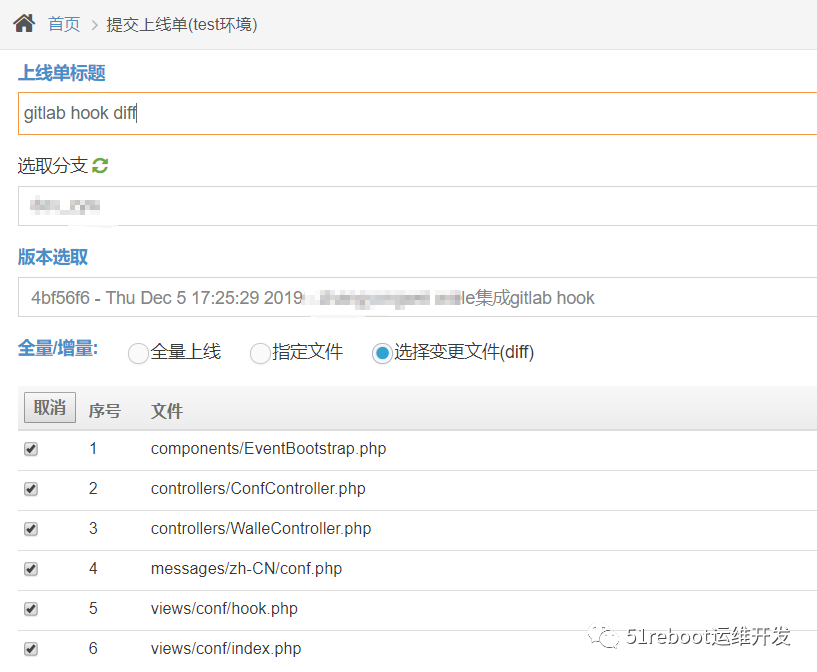
Task: Toggle checkbox for messages/zh-CN/conf.php
Action: coord(30,569)
